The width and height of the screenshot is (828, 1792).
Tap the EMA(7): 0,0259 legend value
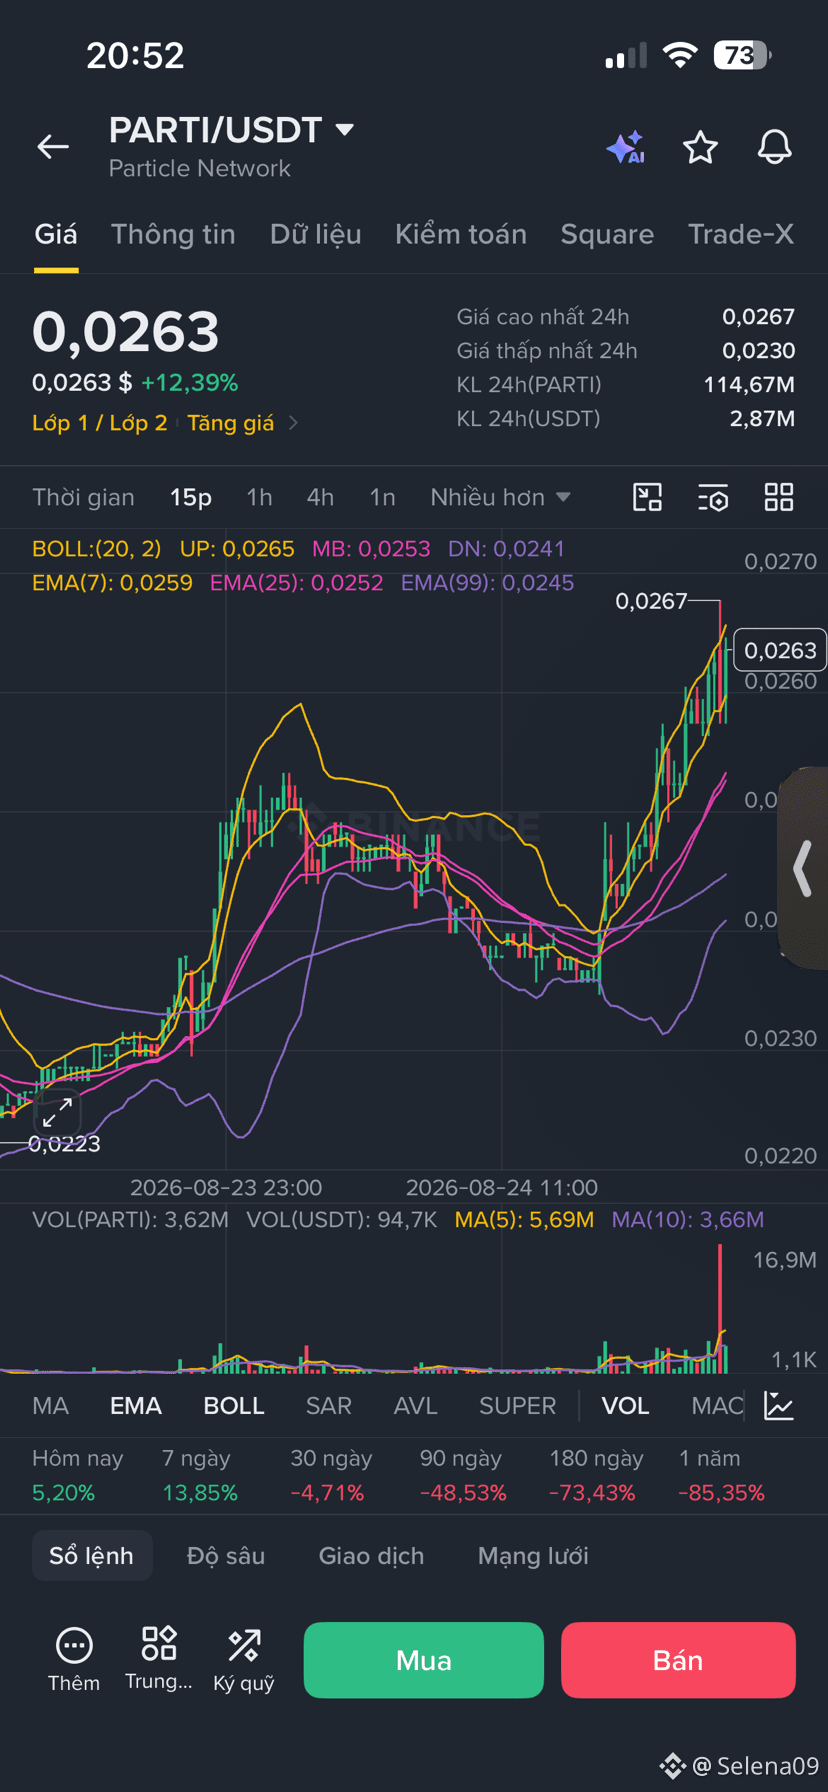112,583
